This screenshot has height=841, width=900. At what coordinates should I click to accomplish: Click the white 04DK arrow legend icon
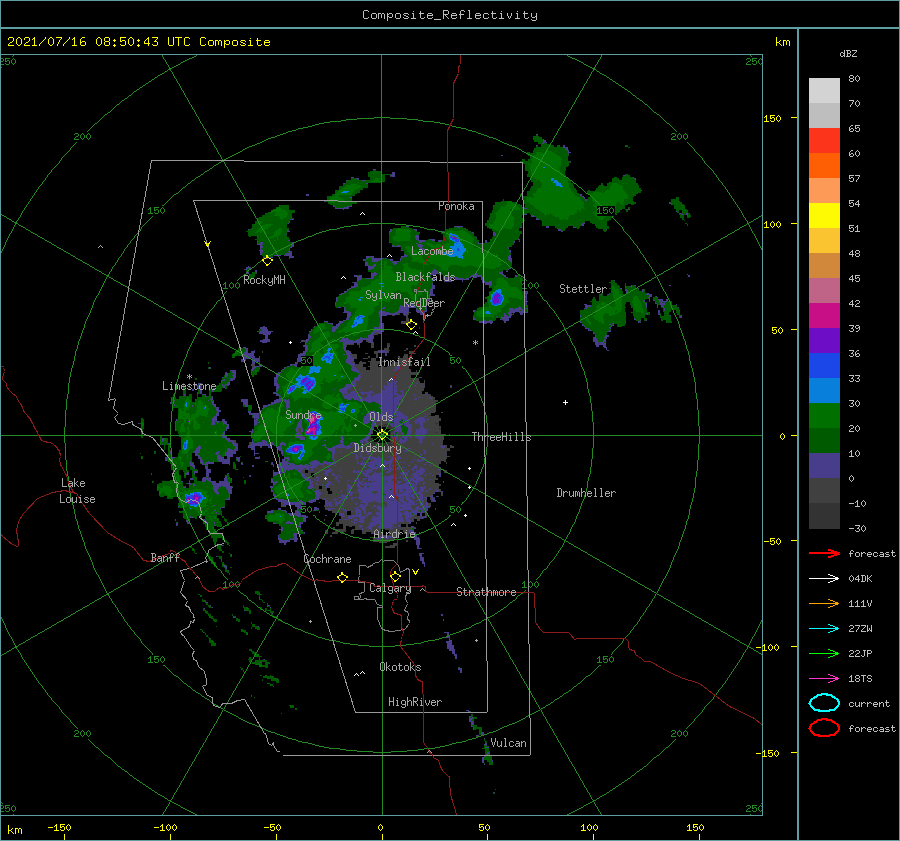[824, 579]
